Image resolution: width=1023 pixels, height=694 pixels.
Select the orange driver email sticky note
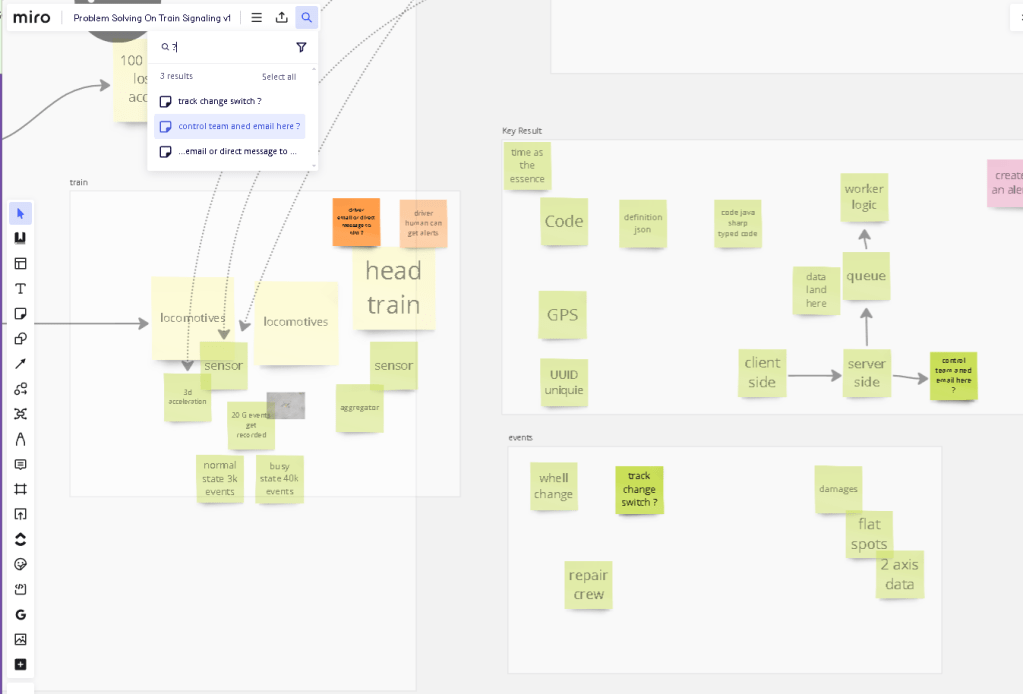click(356, 222)
